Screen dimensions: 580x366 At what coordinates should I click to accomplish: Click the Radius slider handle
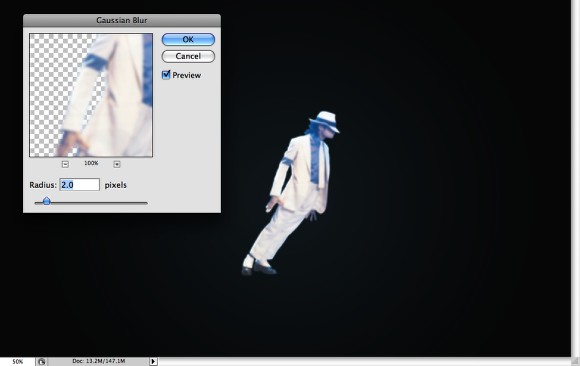(46, 201)
